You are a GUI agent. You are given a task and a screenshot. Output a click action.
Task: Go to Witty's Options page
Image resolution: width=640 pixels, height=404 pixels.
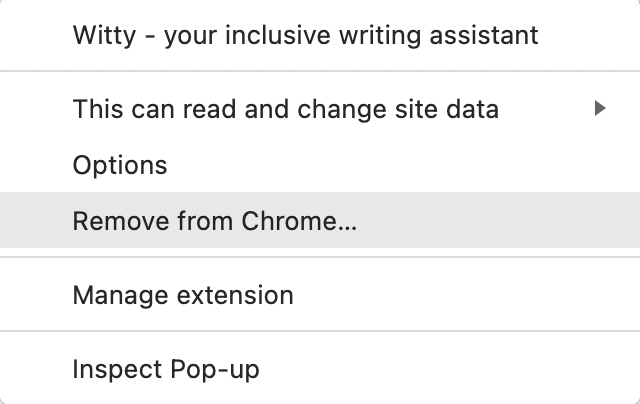(120, 165)
